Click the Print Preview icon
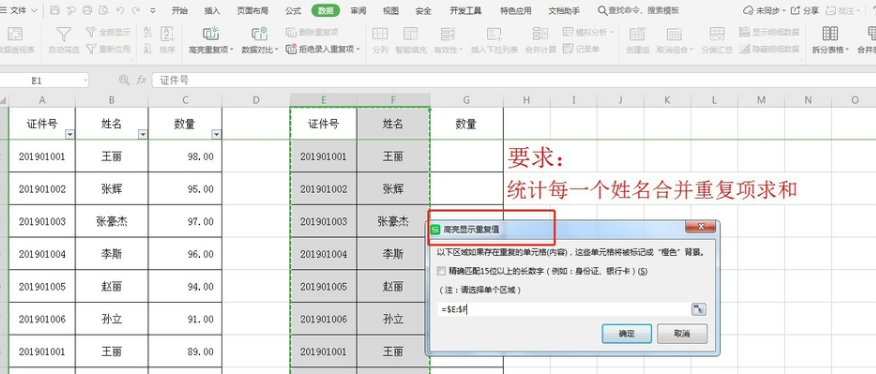Image resolution: width=876 pixels, height=374 pixels. coord(103,10)
